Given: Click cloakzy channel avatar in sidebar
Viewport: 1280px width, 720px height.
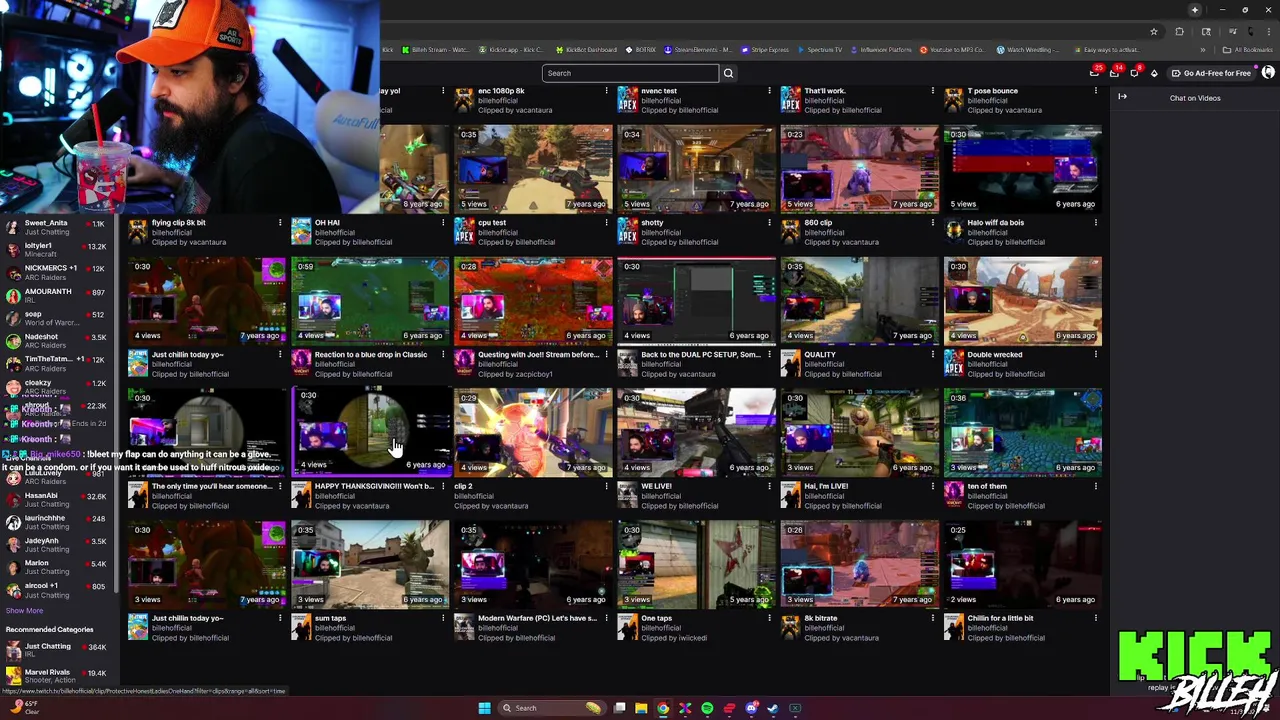Looking at the screenshot, I should 12,387.
